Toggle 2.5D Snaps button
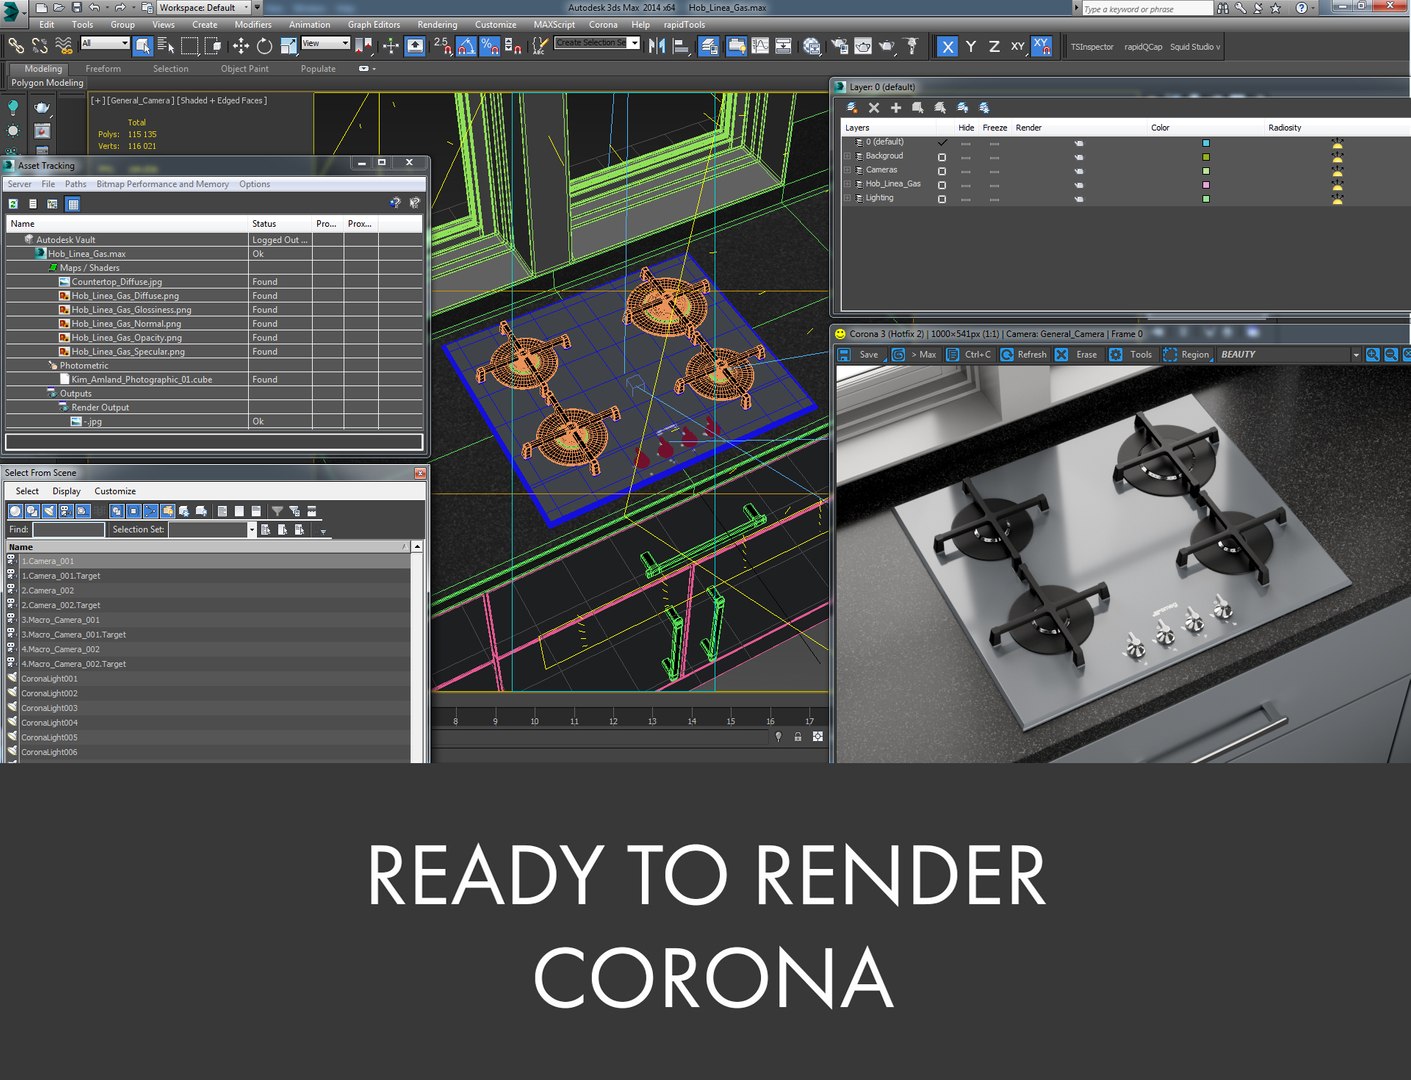This screenshot has height=1080, width=1411. coord(442,45)
